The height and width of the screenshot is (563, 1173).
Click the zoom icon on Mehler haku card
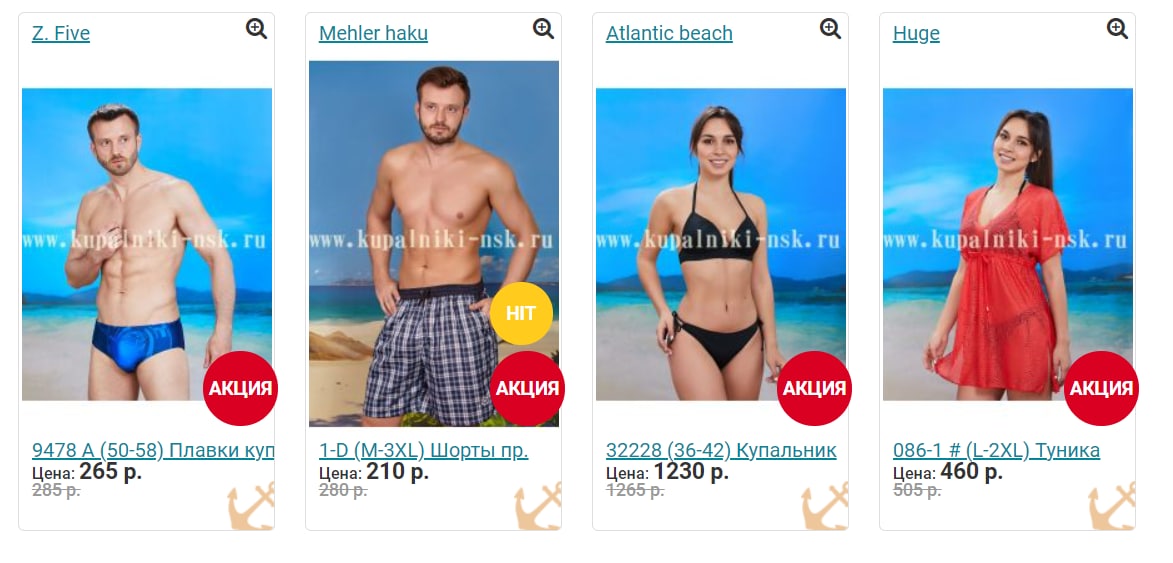pyautogui.click(x=543, y=29)
